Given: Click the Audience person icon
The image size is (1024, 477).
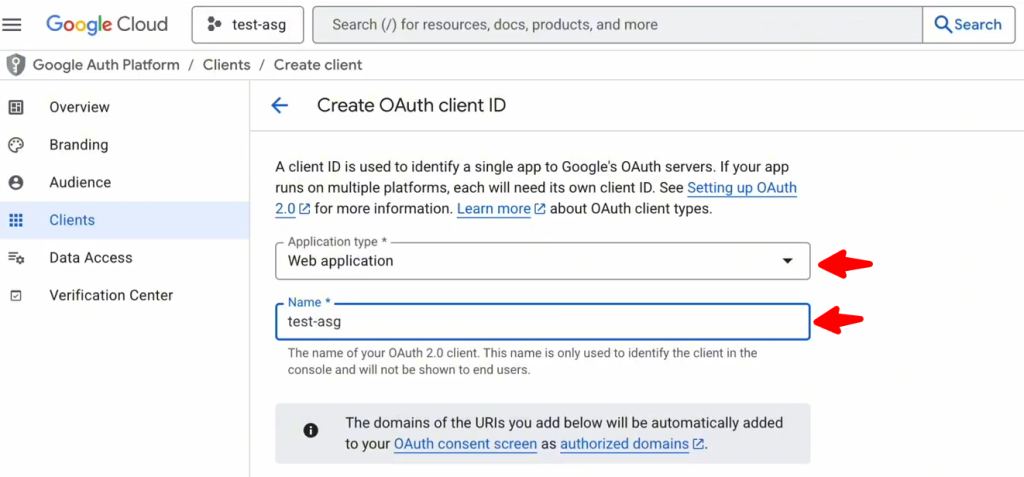Looking at the screenshot, I should click(x=16, y=183).
